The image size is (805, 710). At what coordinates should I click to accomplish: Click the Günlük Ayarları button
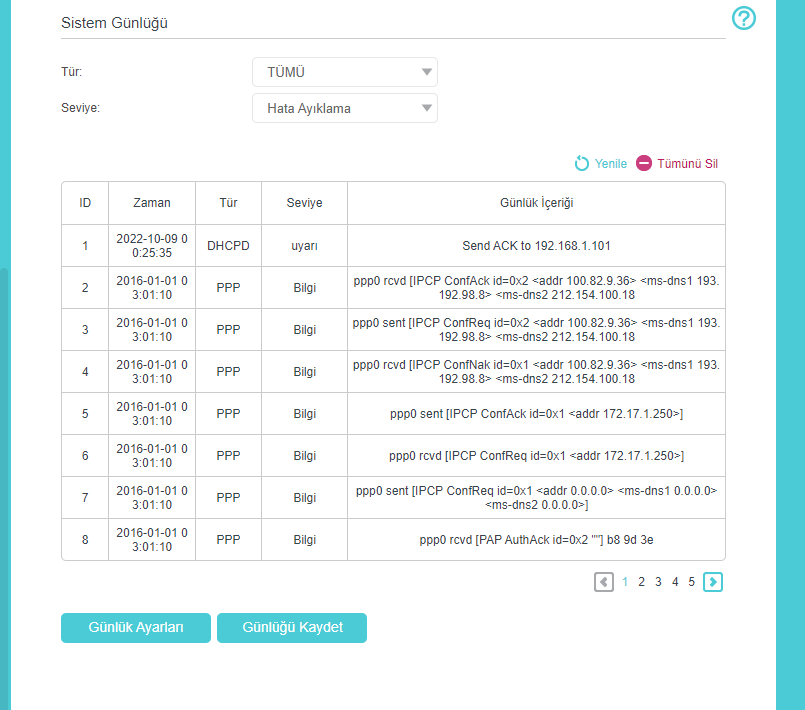[x=136, y=627]
